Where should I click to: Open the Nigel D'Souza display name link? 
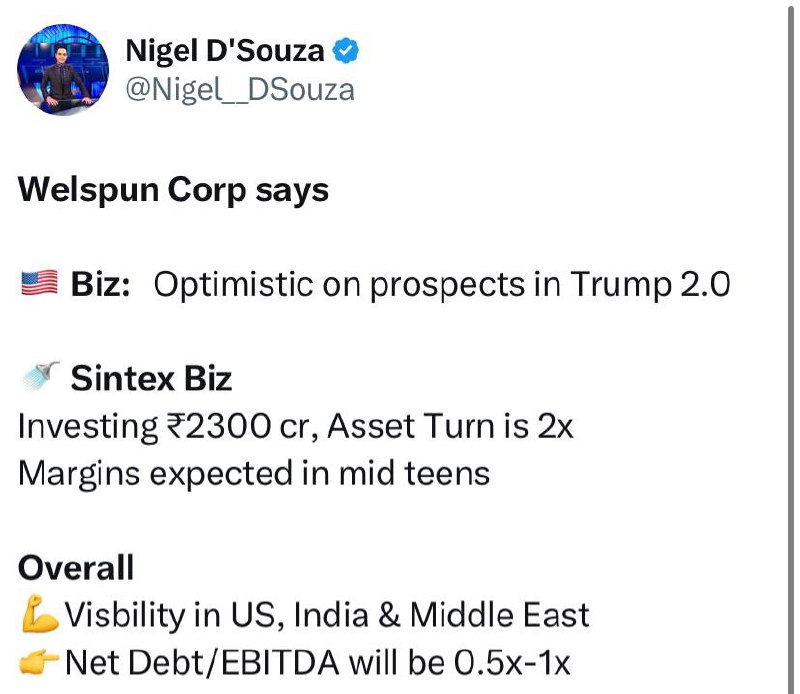(x=224, y=51)
